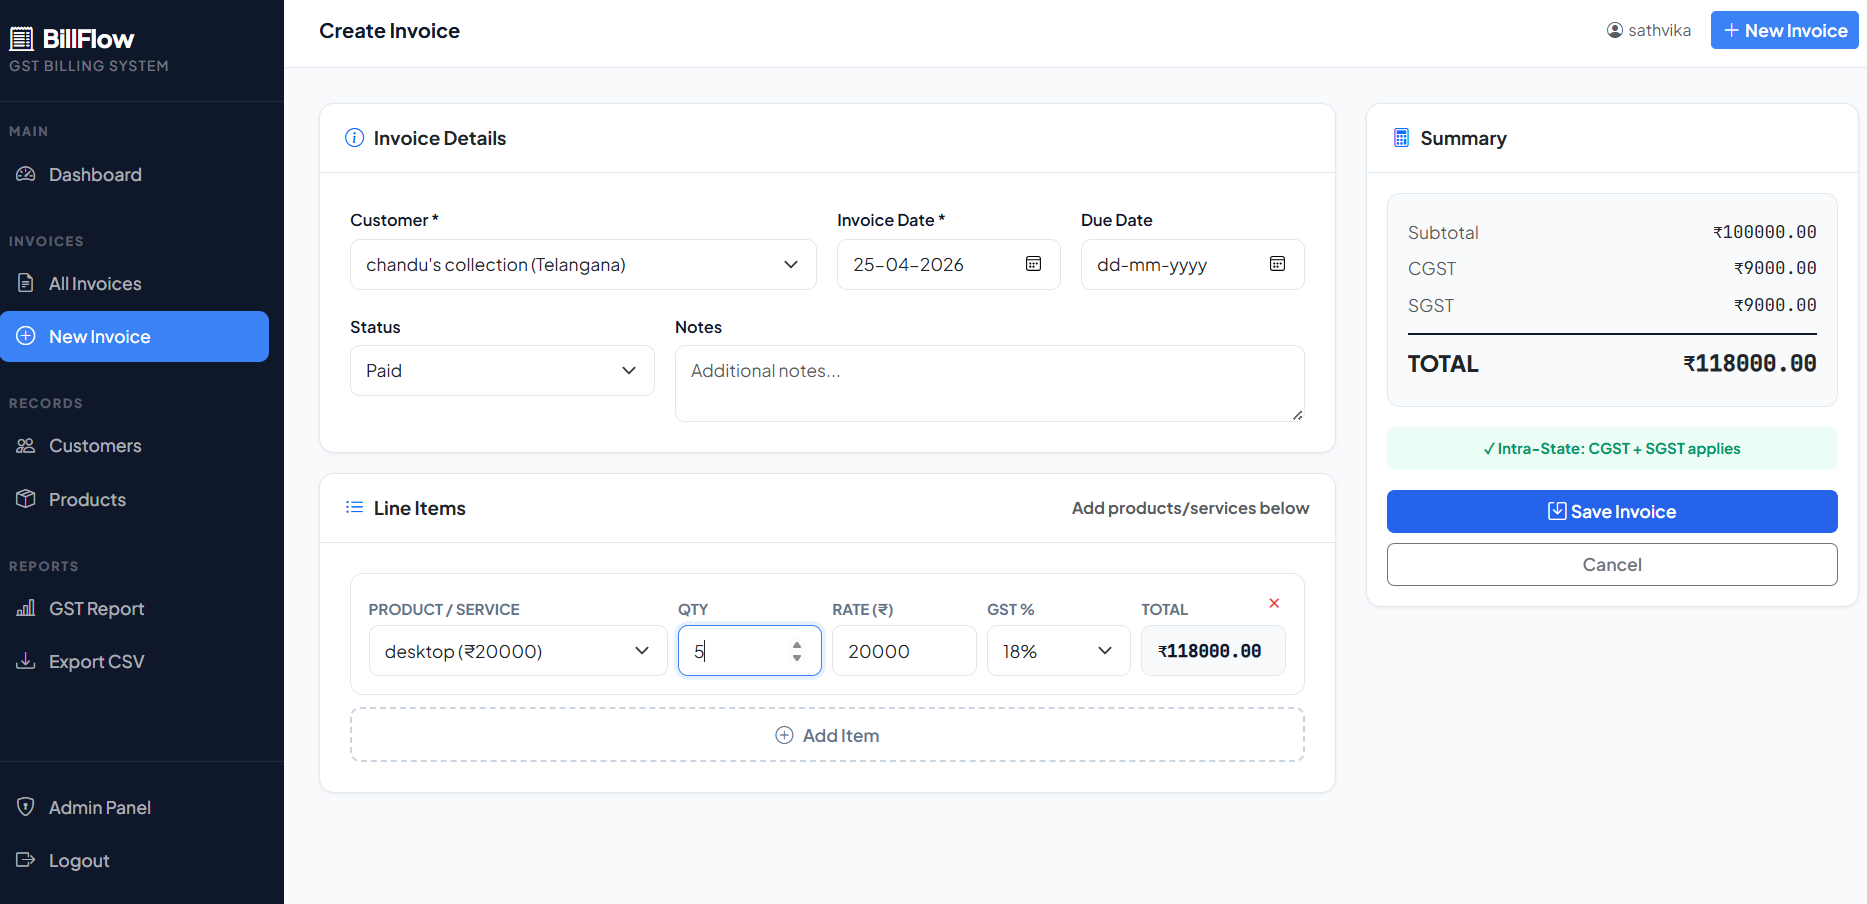Click the Dashboard gauge icon
Viewport: 1867px width, 904px height.
point(26,174)
